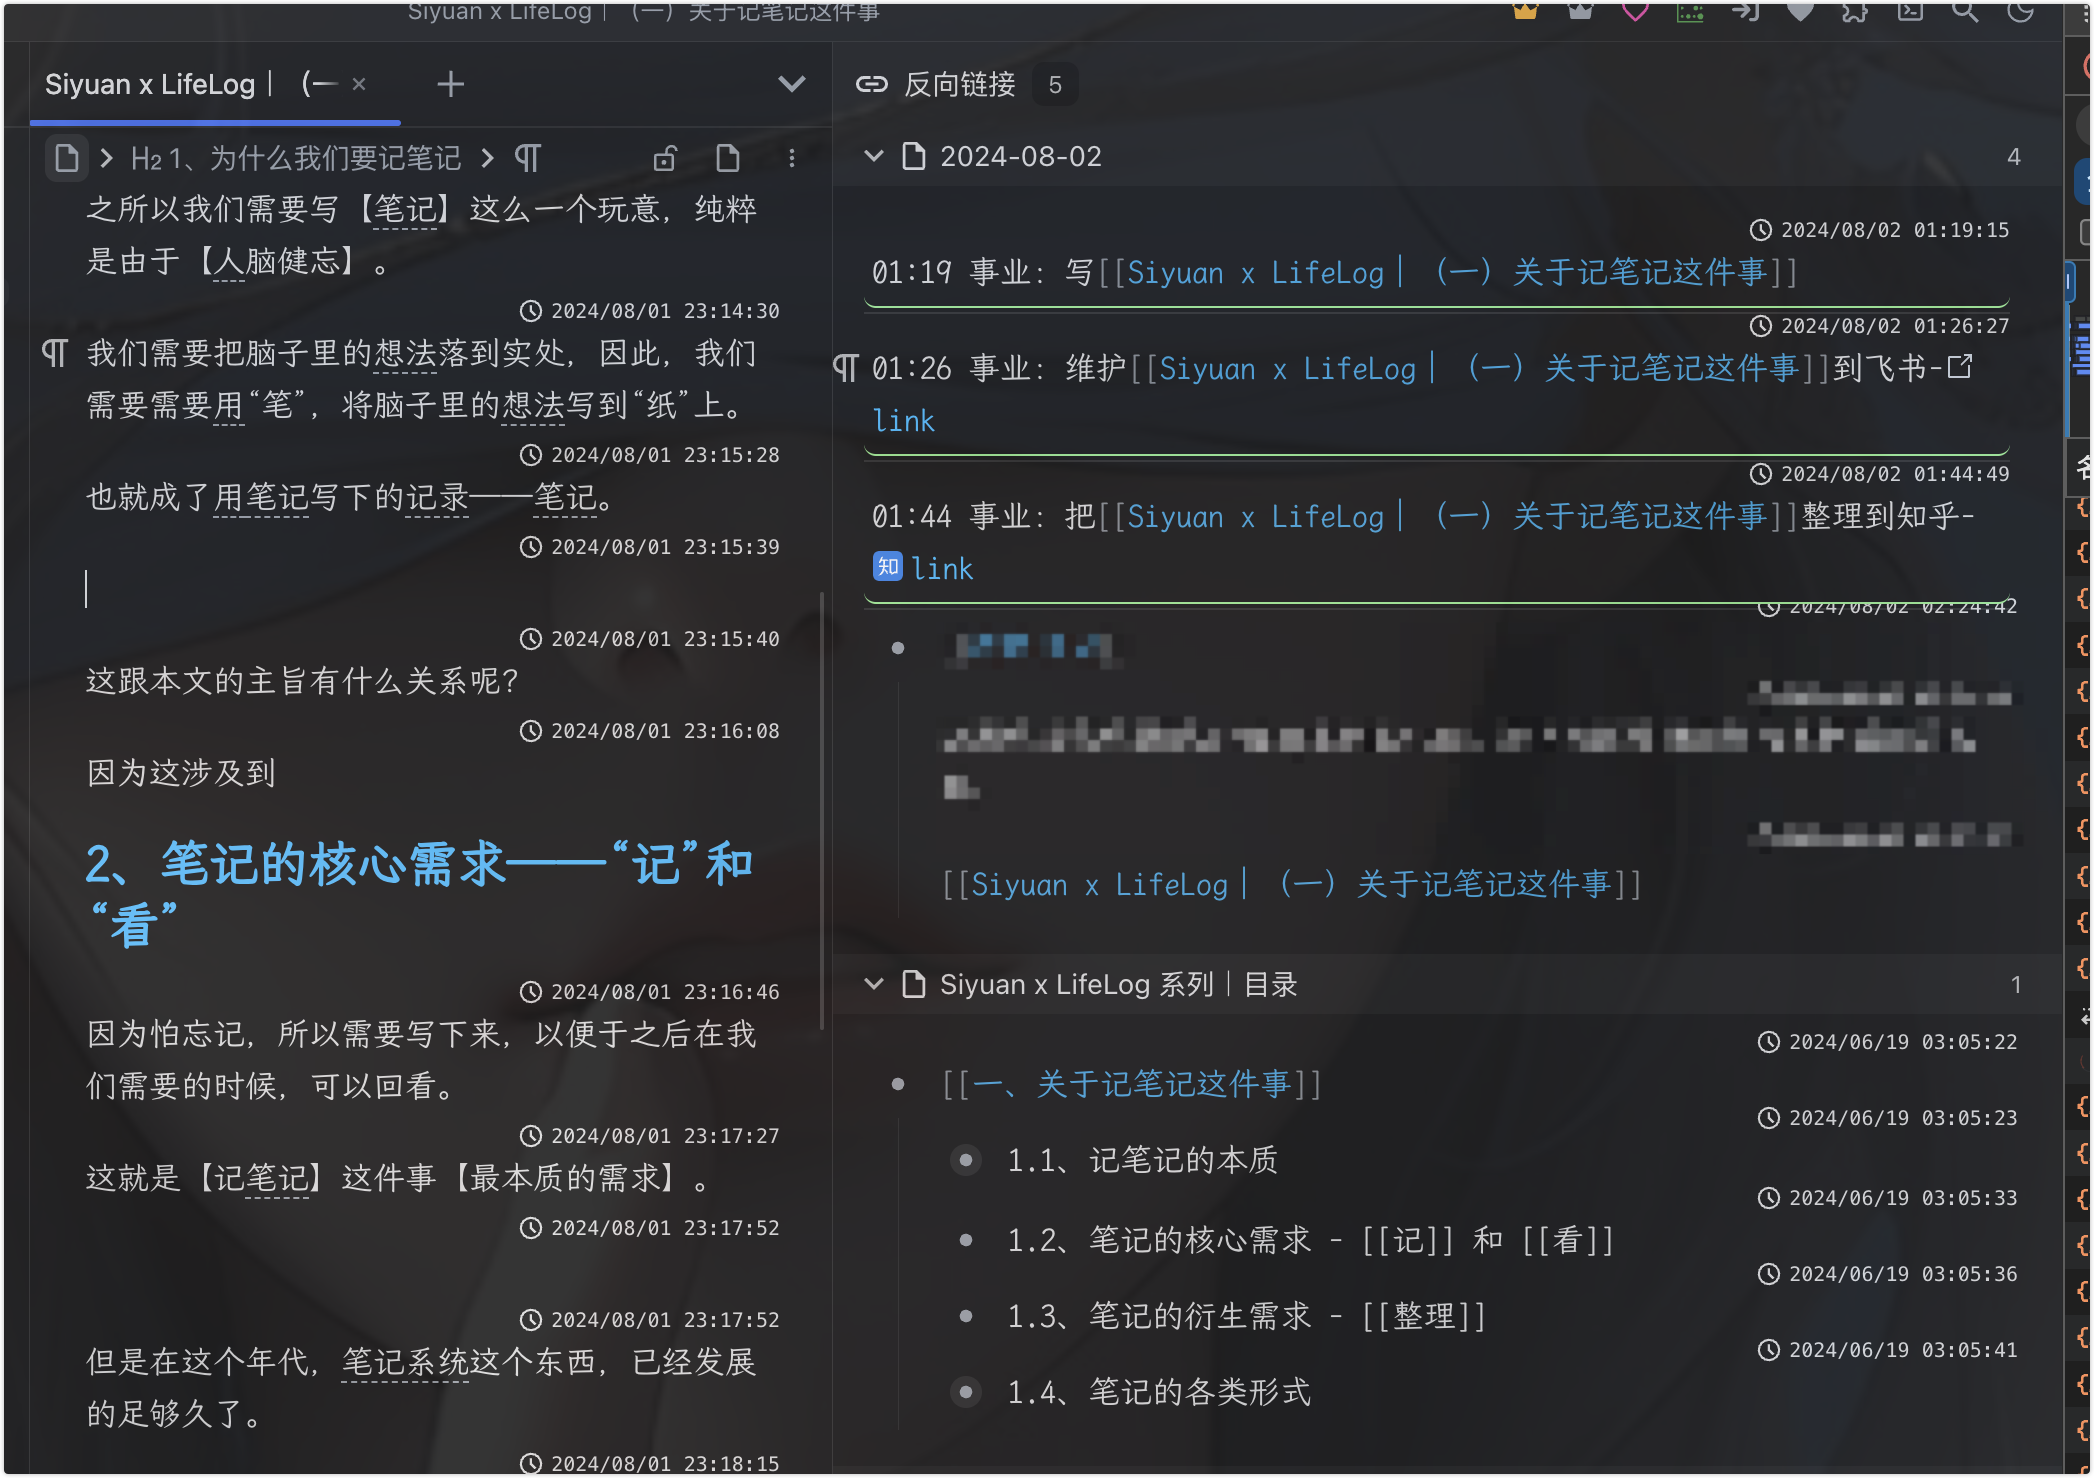The height and width of the screenshot is (1478, 2094).
Task: Click the green scatter chart icon
Action: [x=1690, y=12]
